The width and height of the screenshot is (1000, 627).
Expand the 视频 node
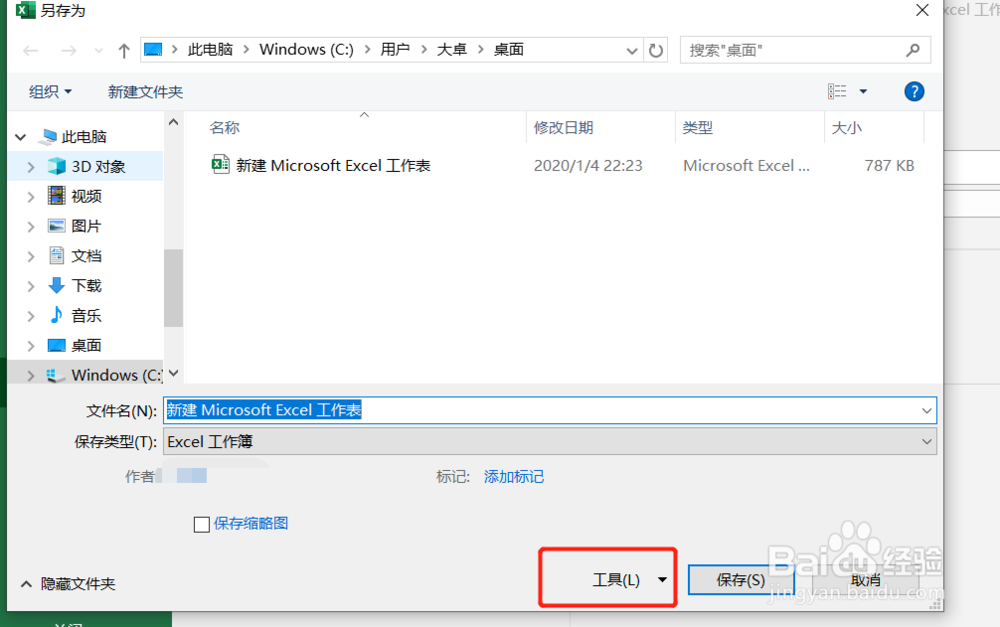tap(31, 197)
